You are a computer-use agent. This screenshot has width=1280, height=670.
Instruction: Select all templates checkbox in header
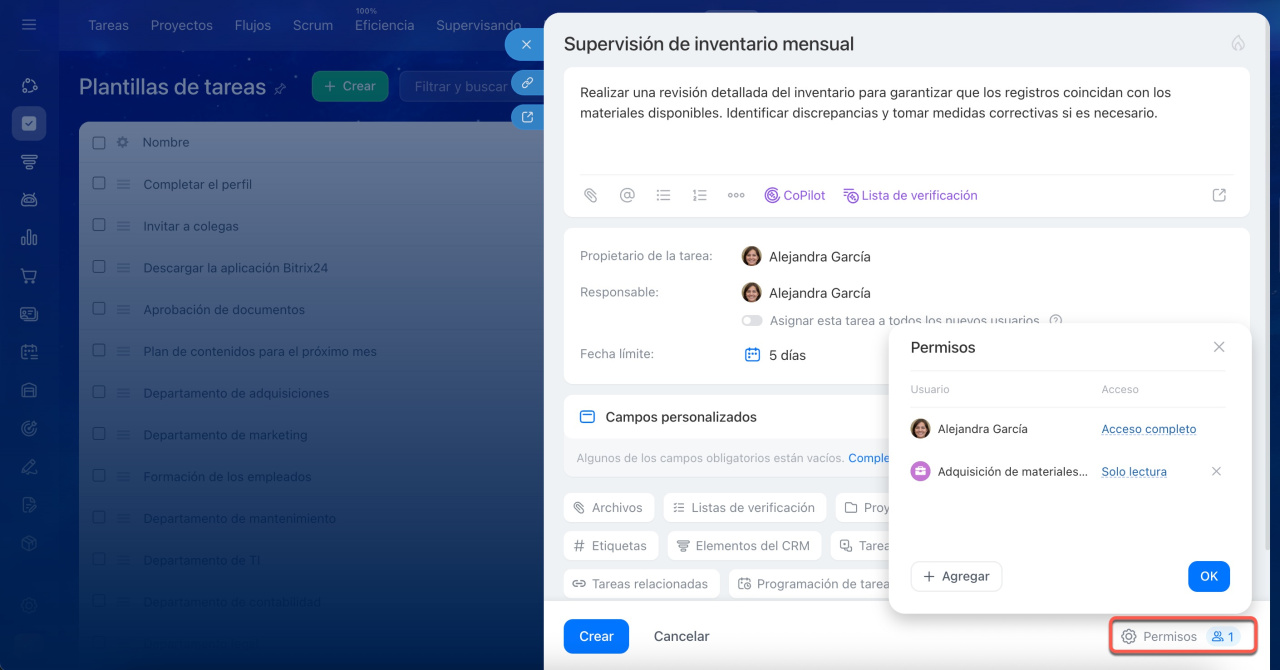pyautogui.click(x=99, y=143)
